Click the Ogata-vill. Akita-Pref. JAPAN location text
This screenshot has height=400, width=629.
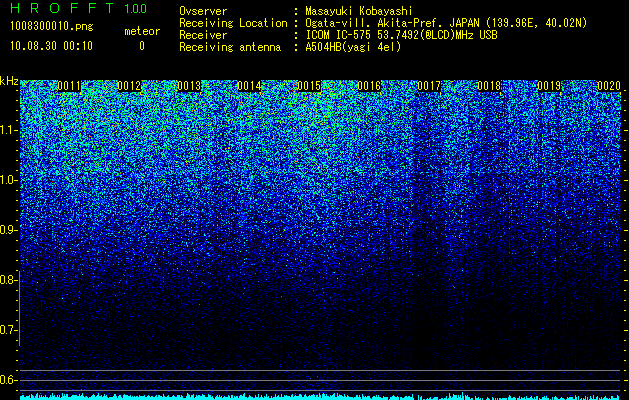click(x=446, y=23)
